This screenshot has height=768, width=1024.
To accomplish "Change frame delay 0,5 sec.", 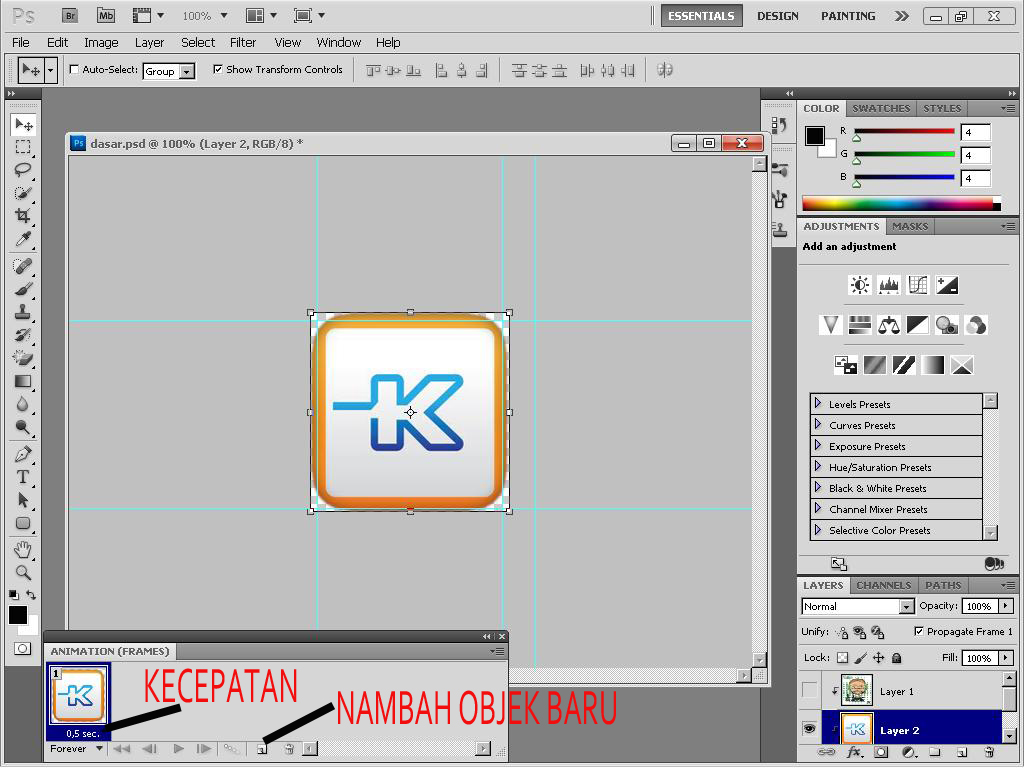I will (x=83, y=733).
